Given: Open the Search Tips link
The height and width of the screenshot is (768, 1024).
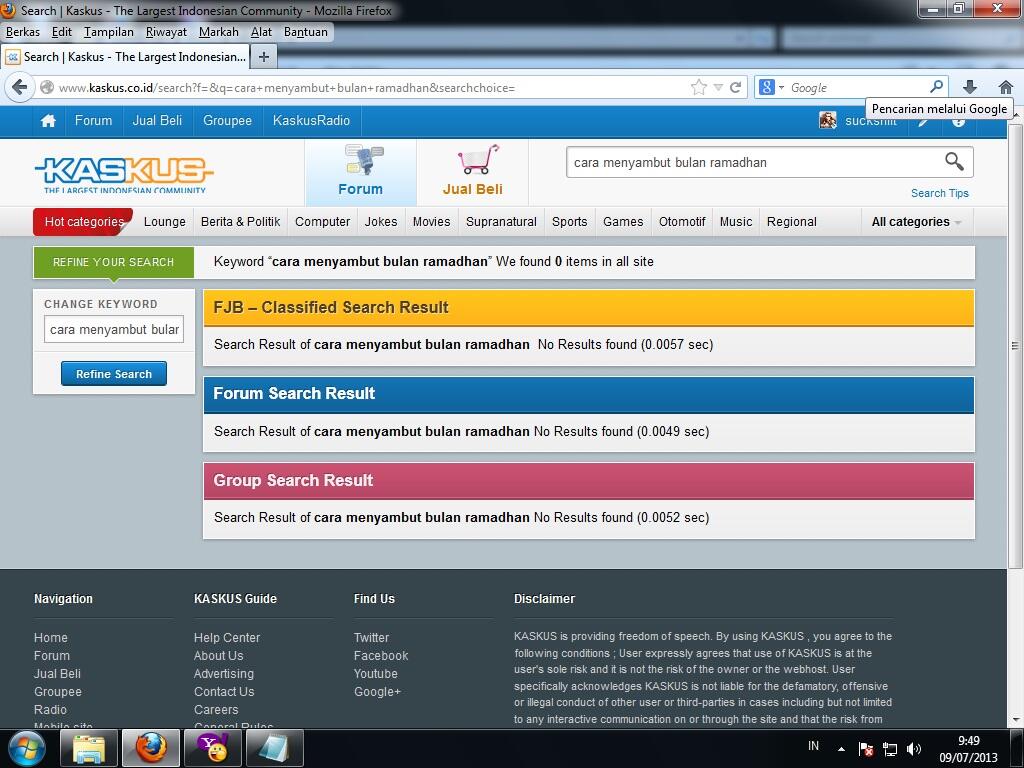Looking at the screenshot, I should click(940, 193).
